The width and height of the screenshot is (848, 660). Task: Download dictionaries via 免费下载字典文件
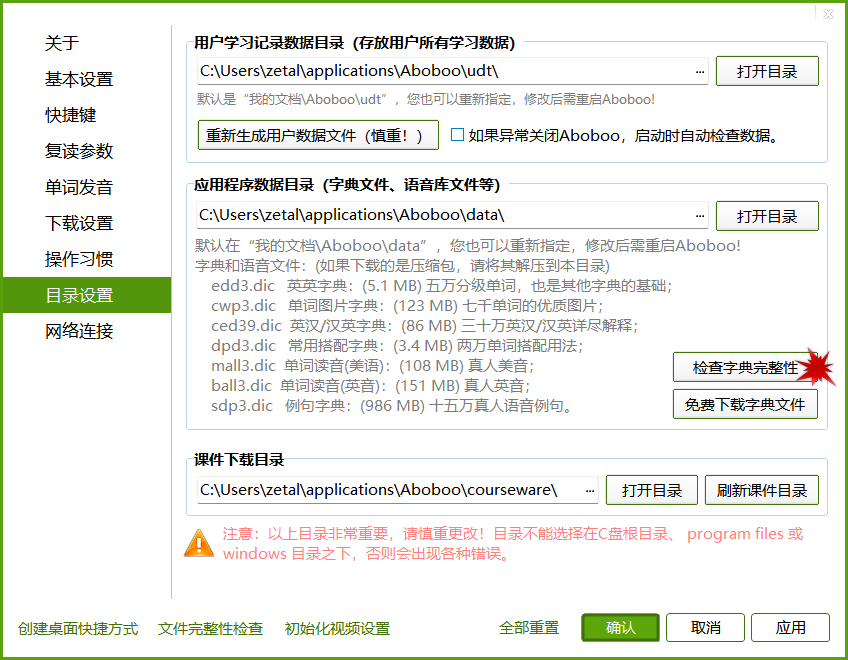click(745, 404)
